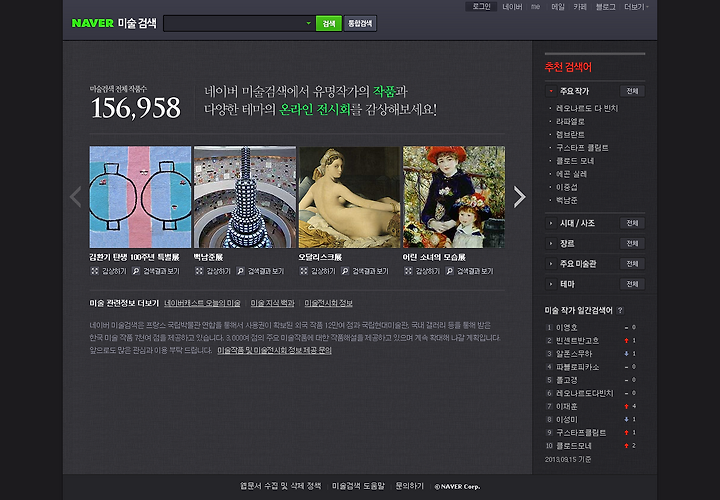
Task: Select 라파엘로 in recommended artists
Action: click(x=570, y=122)
